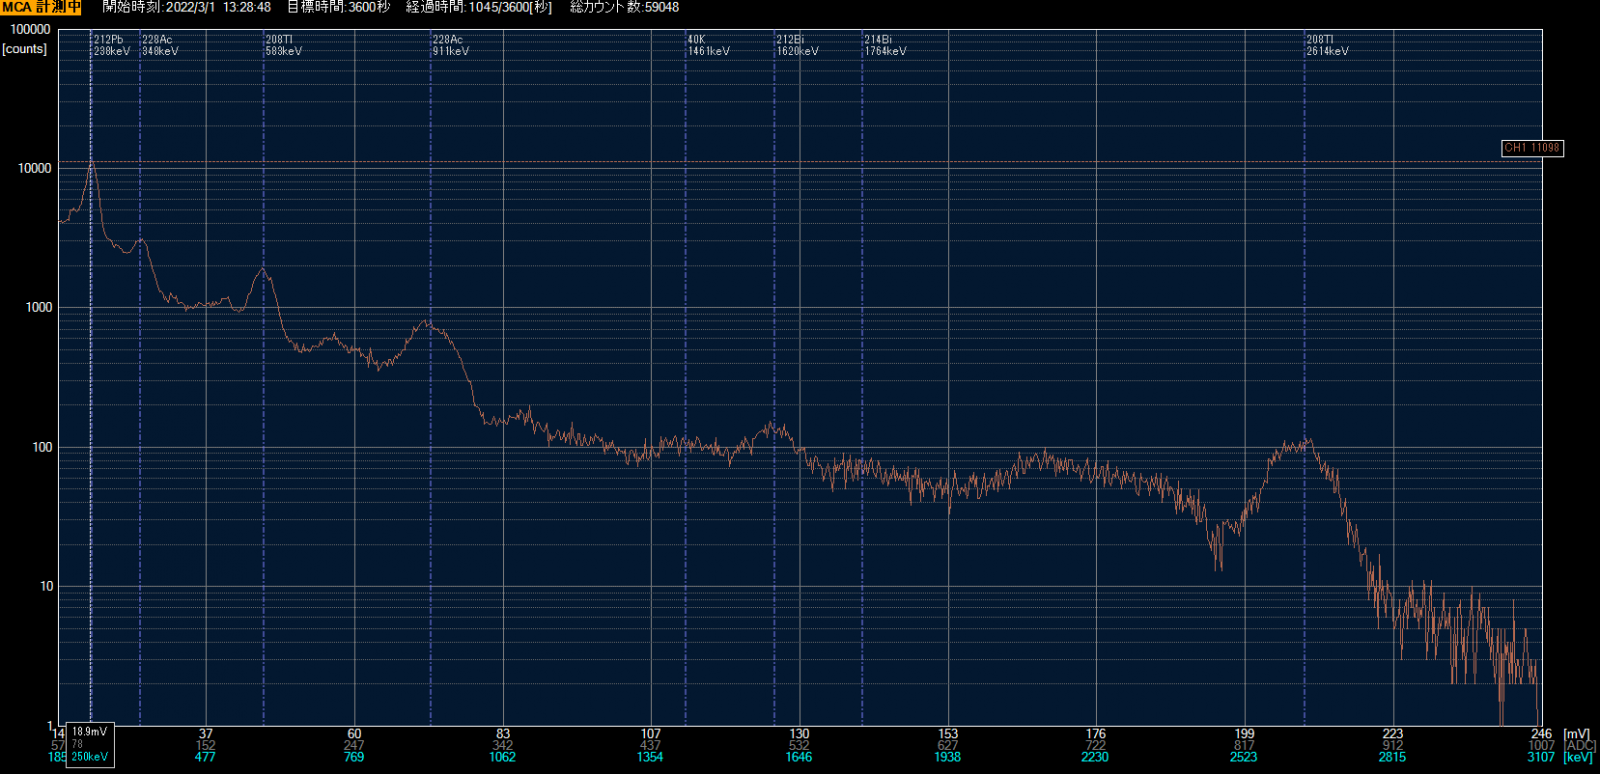Click the 目標時間 3600秒 target time field
The height and width of the screenshot is (774, 1600).
click(338, 7)
